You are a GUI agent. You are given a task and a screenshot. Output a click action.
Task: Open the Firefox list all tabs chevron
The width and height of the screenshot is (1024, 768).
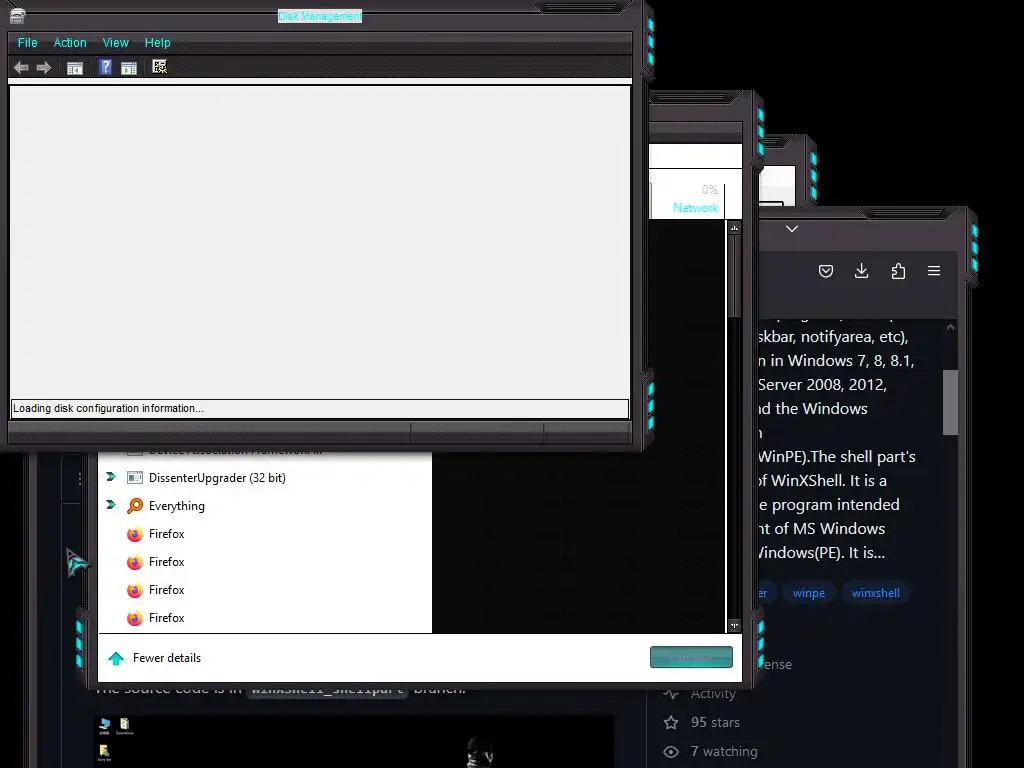click(792, 229)
